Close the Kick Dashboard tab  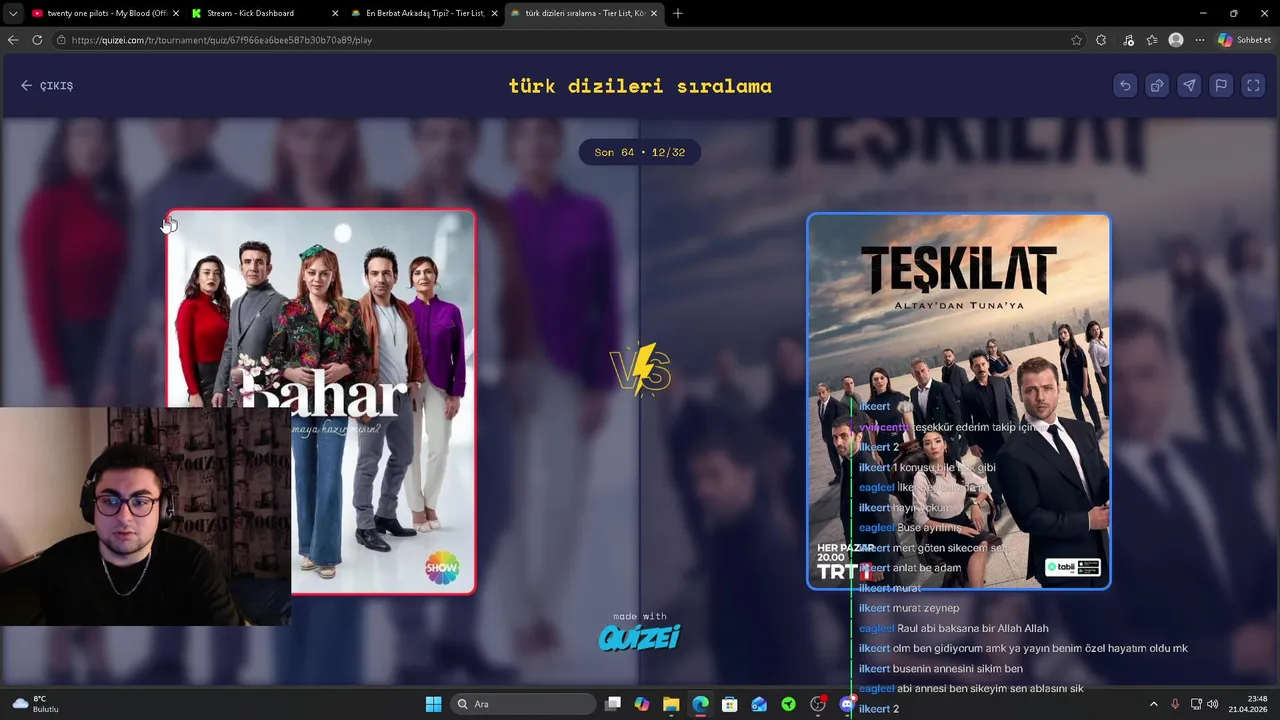(x=335, y=13)
